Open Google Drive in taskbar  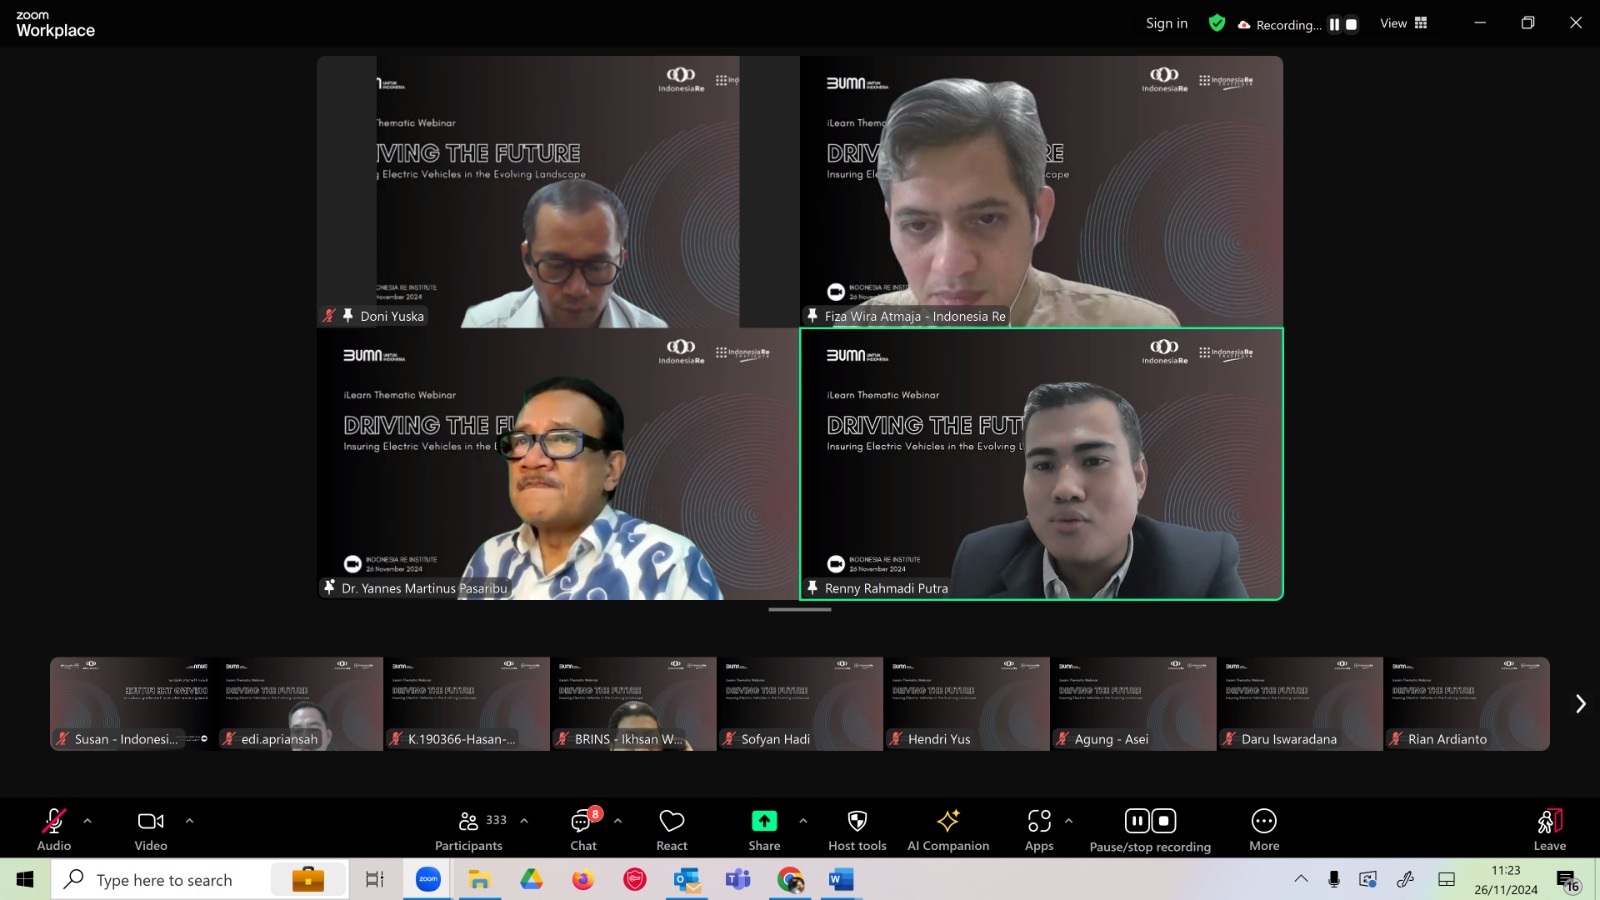531,879
